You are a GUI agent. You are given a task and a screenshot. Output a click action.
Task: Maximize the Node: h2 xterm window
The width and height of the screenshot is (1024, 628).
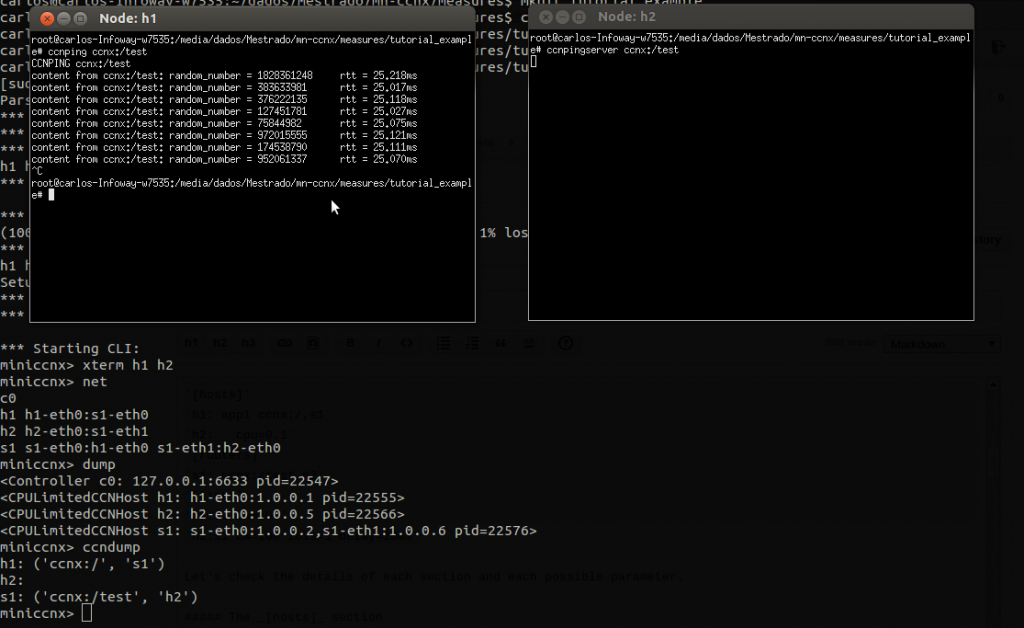(581, 18)
